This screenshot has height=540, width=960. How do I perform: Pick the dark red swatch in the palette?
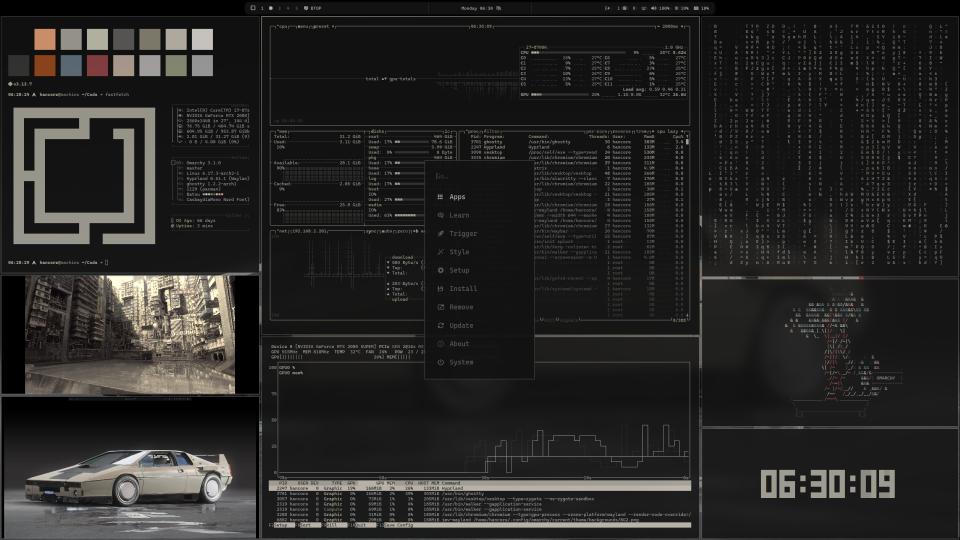[97, 65]
